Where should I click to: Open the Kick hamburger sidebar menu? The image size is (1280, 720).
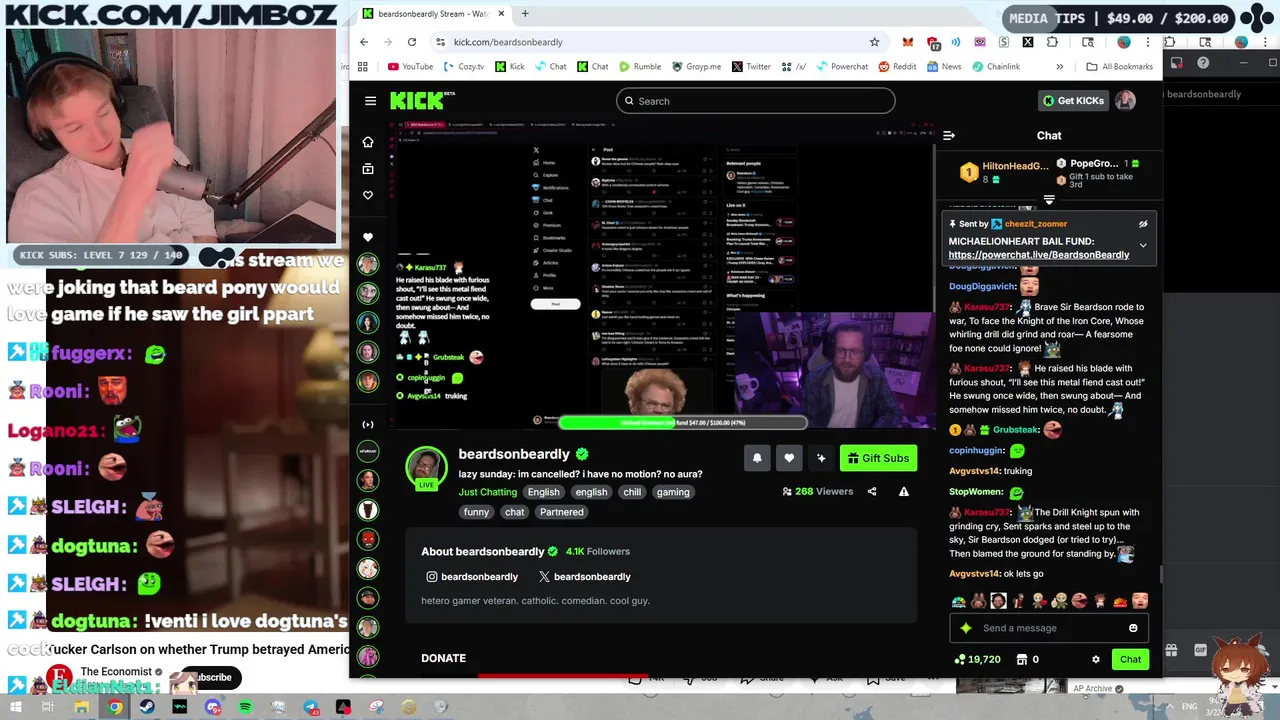370,101
